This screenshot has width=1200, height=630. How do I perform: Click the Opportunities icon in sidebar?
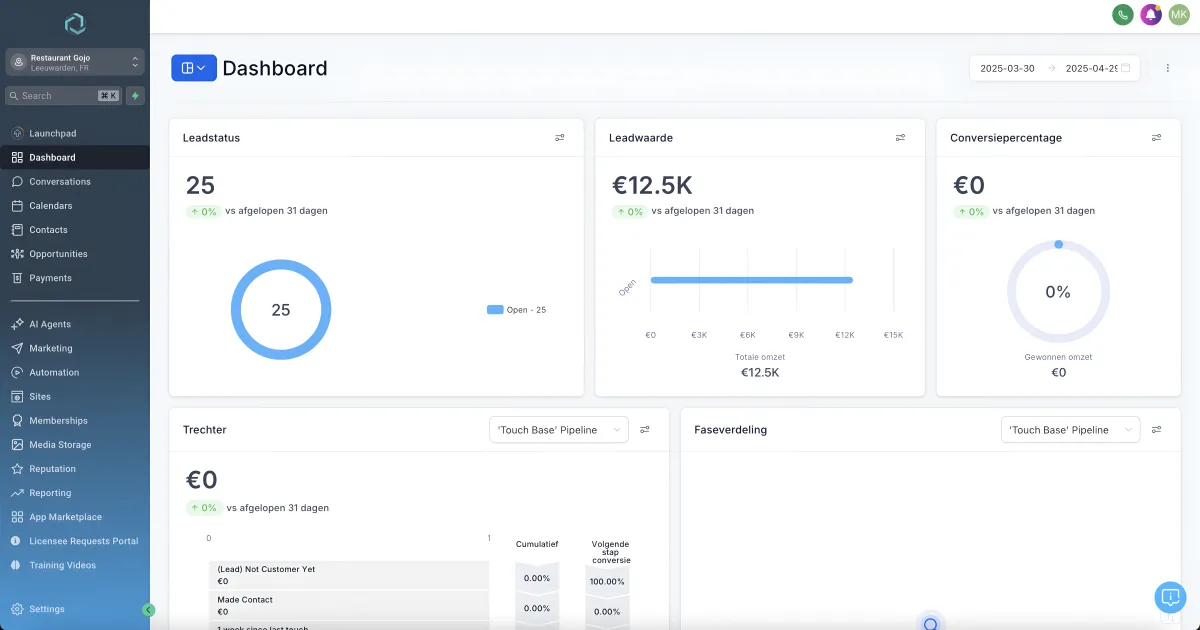click(x=17, y=253)
